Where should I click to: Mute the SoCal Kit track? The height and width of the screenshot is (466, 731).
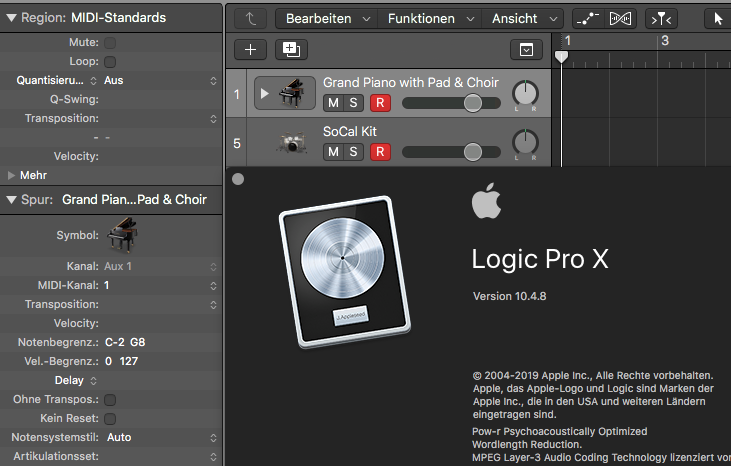[x=333, y=152]
